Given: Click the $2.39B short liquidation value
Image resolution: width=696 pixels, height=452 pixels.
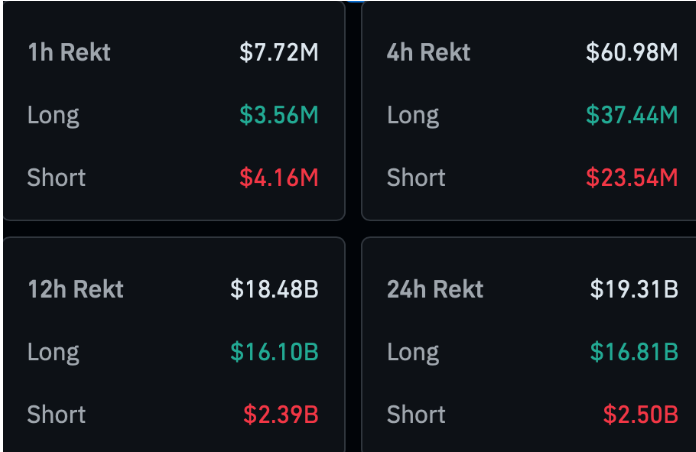Looking at the screenshot, I should (x=280, y=414).
